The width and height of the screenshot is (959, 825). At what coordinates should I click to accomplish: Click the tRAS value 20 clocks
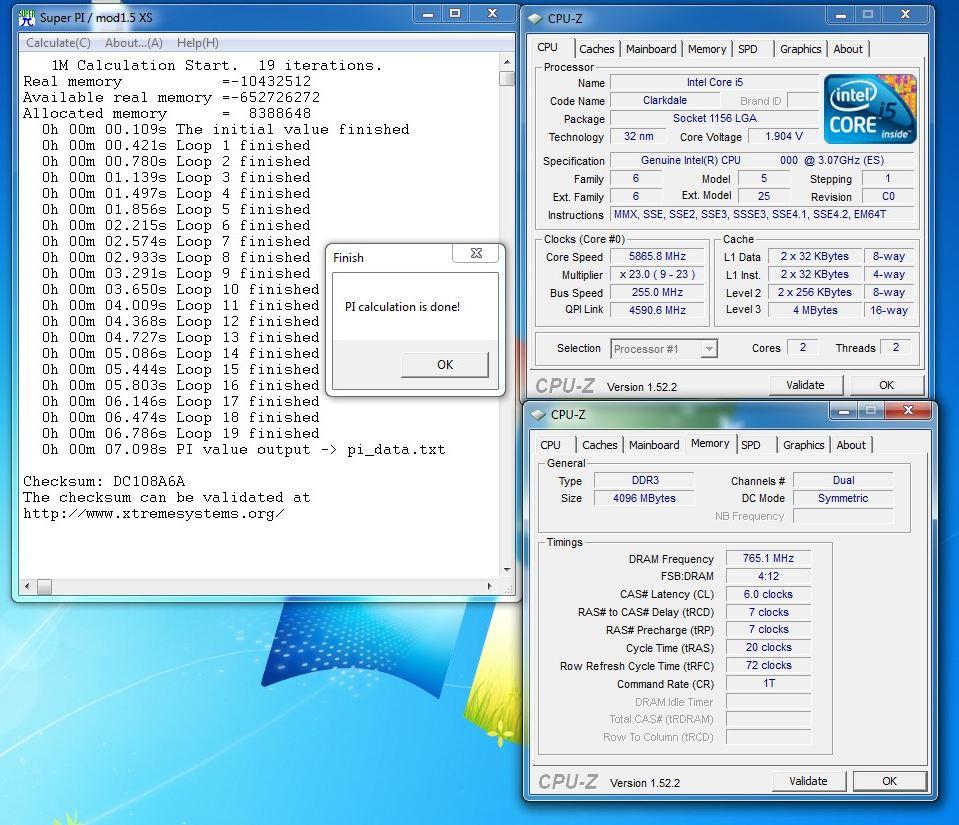tap(768, 647)
